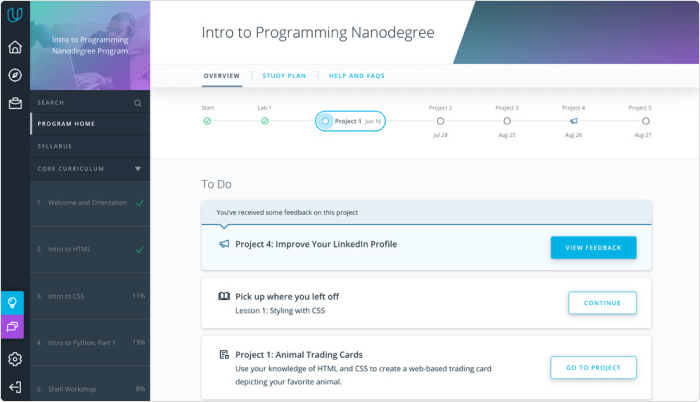Click the Project 4 flag marker
This screenshot has width=700, height=402.
[x=574, y=121]
